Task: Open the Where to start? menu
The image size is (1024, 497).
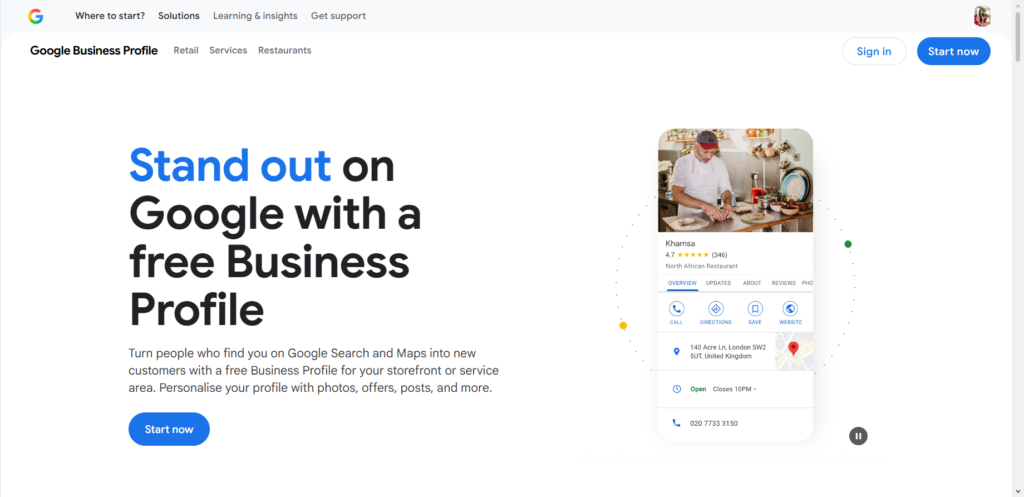Action: [109, 16]
